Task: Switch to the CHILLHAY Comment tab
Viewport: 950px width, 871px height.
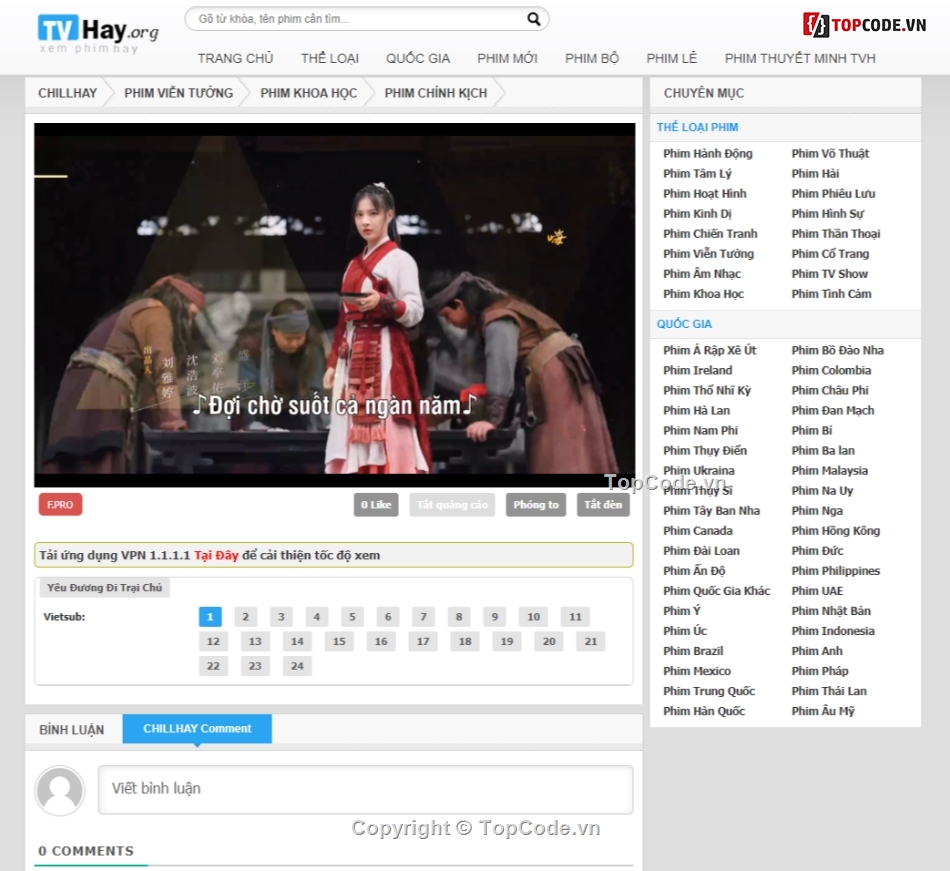Action: click(x=196, y=728)
